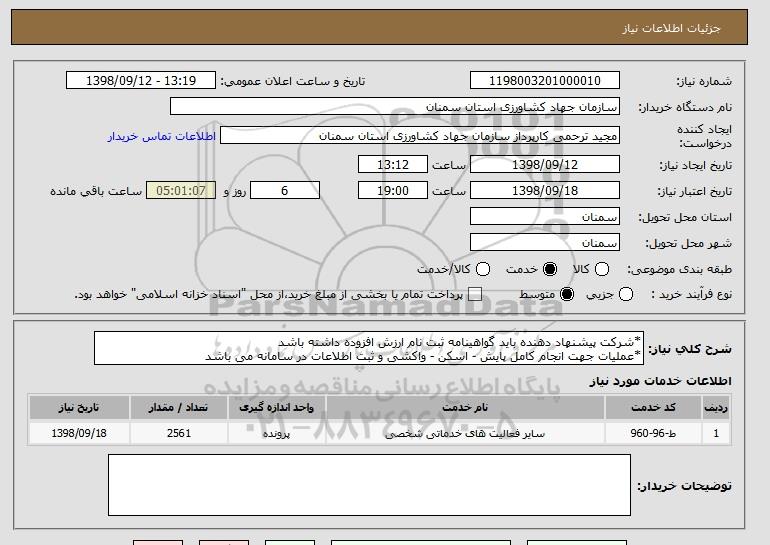Click service code cell ط-96-960
This screenshot has width=770, height=545.
(653, 434)
